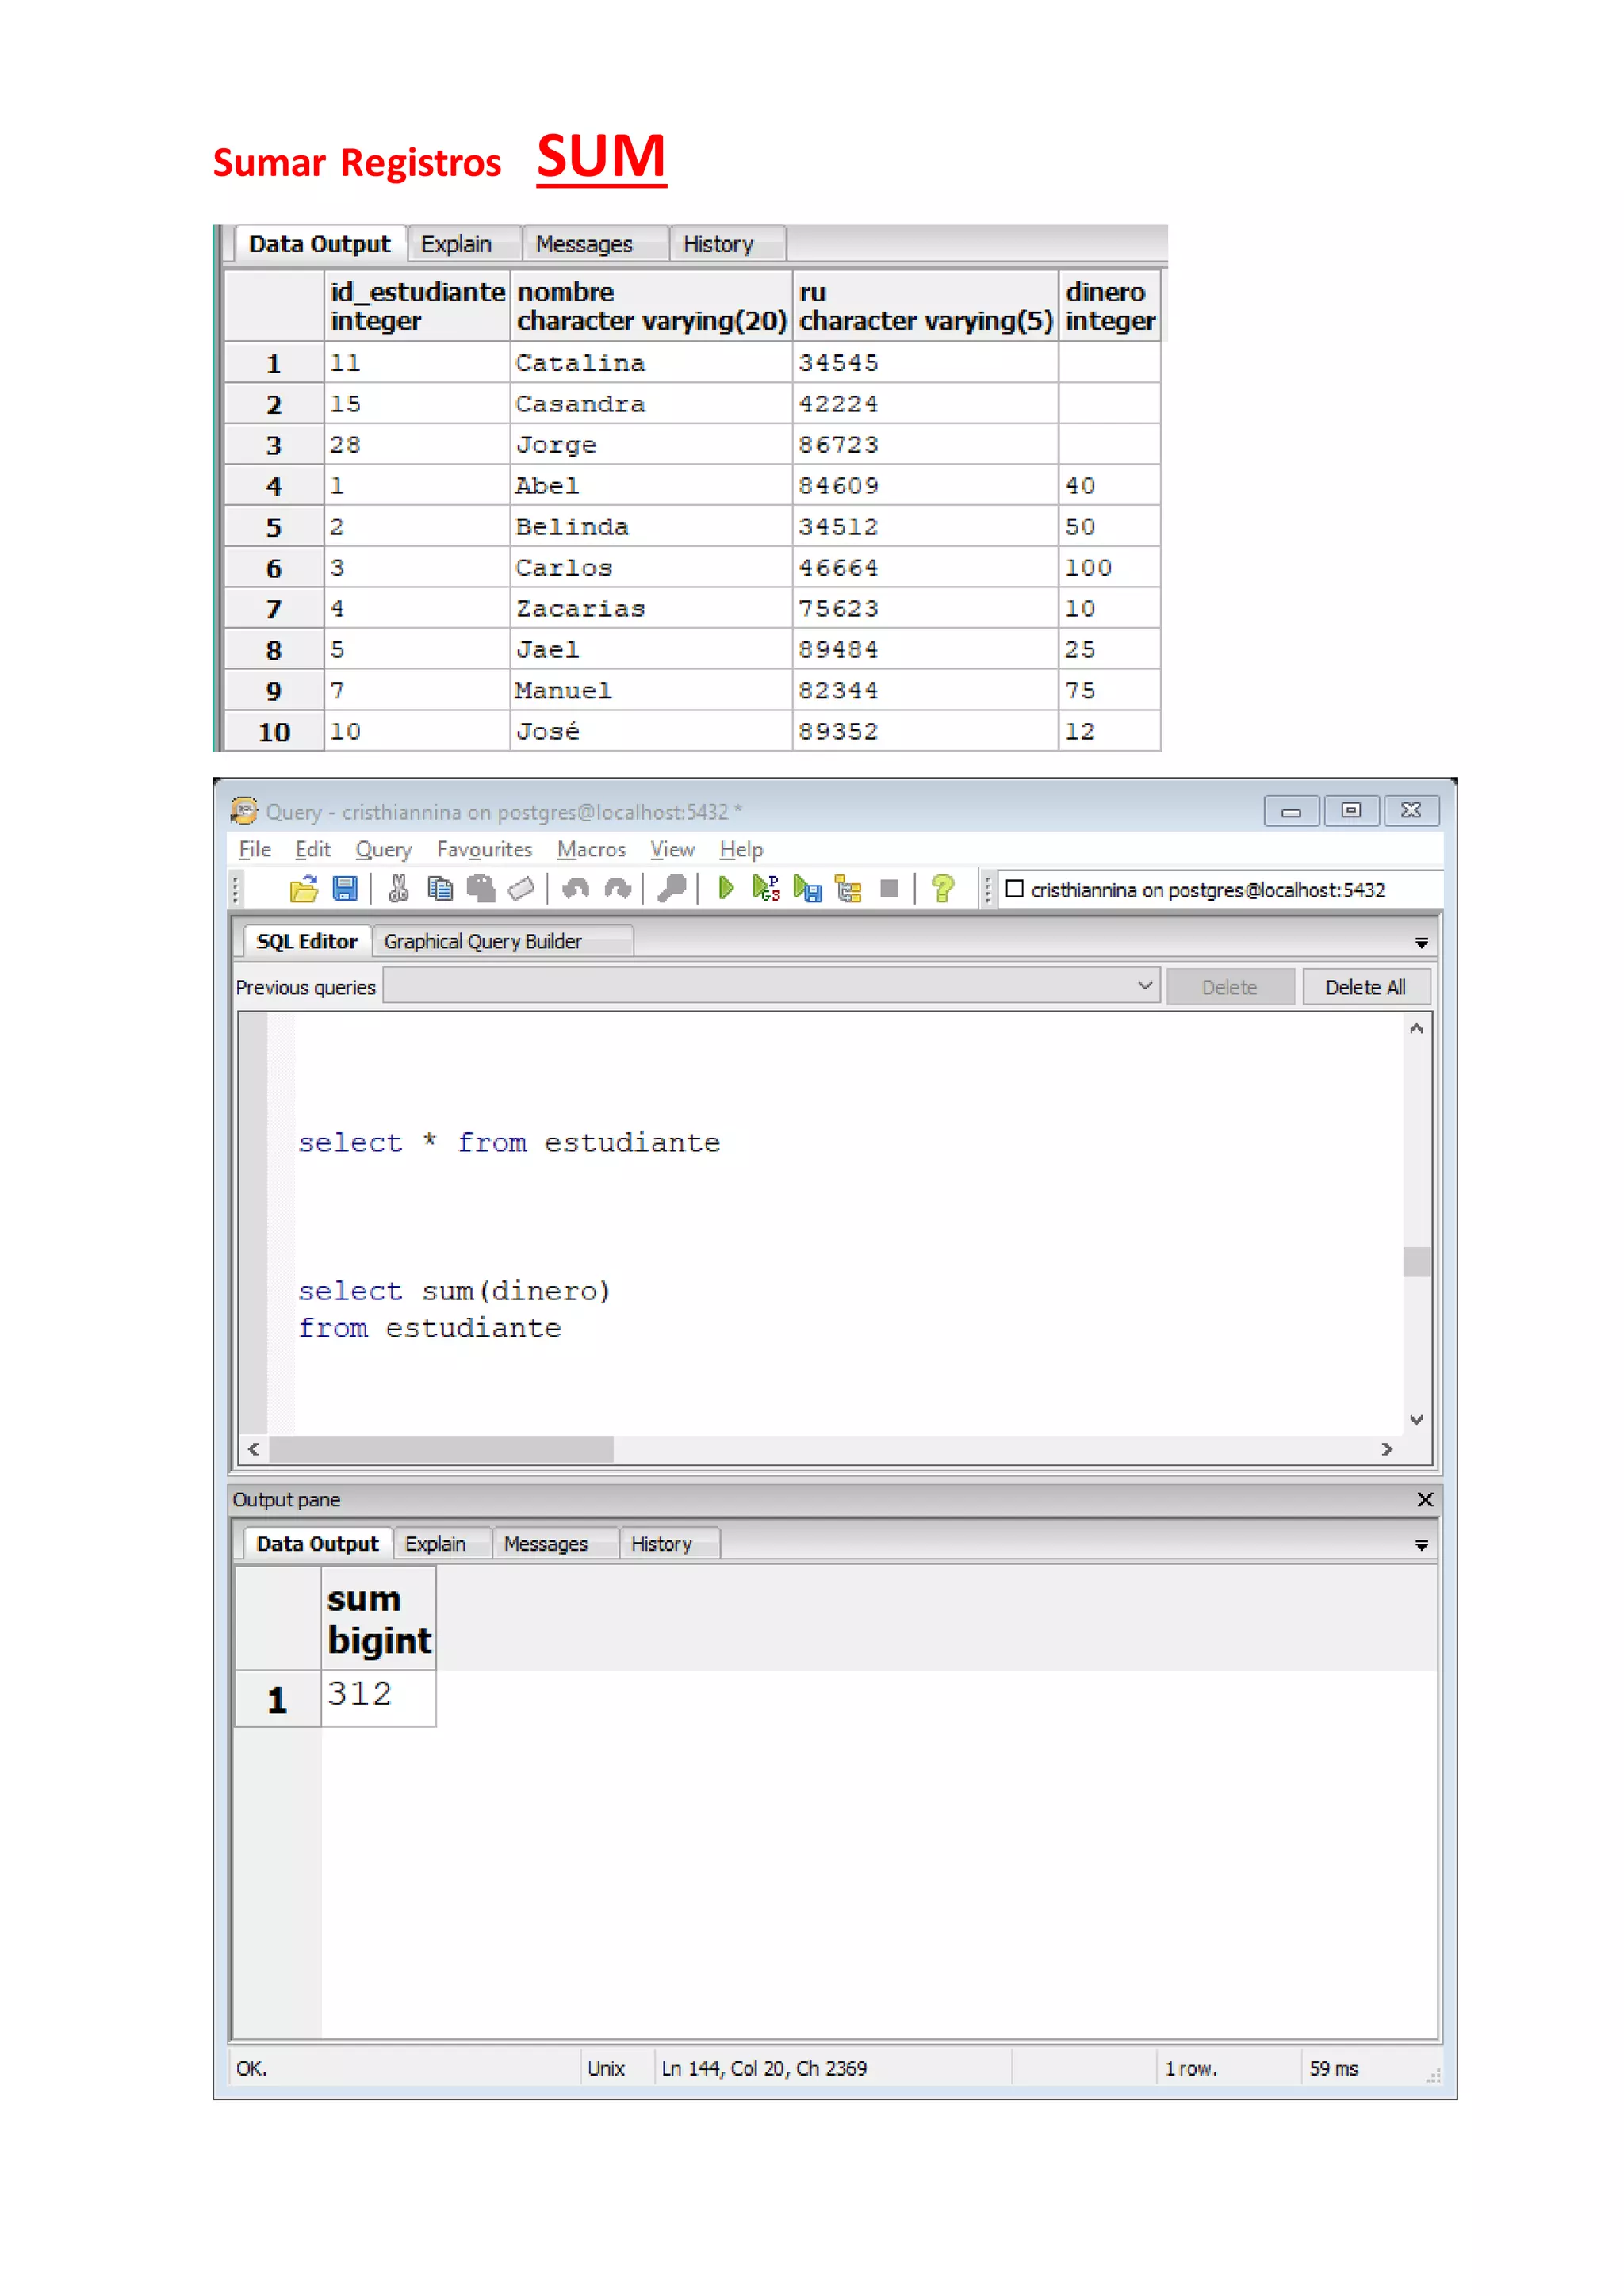The width and height of the screenshot is (1624, 2296).
Task: Save the query using the floppy icon
Action: click(x=345, y=889)
